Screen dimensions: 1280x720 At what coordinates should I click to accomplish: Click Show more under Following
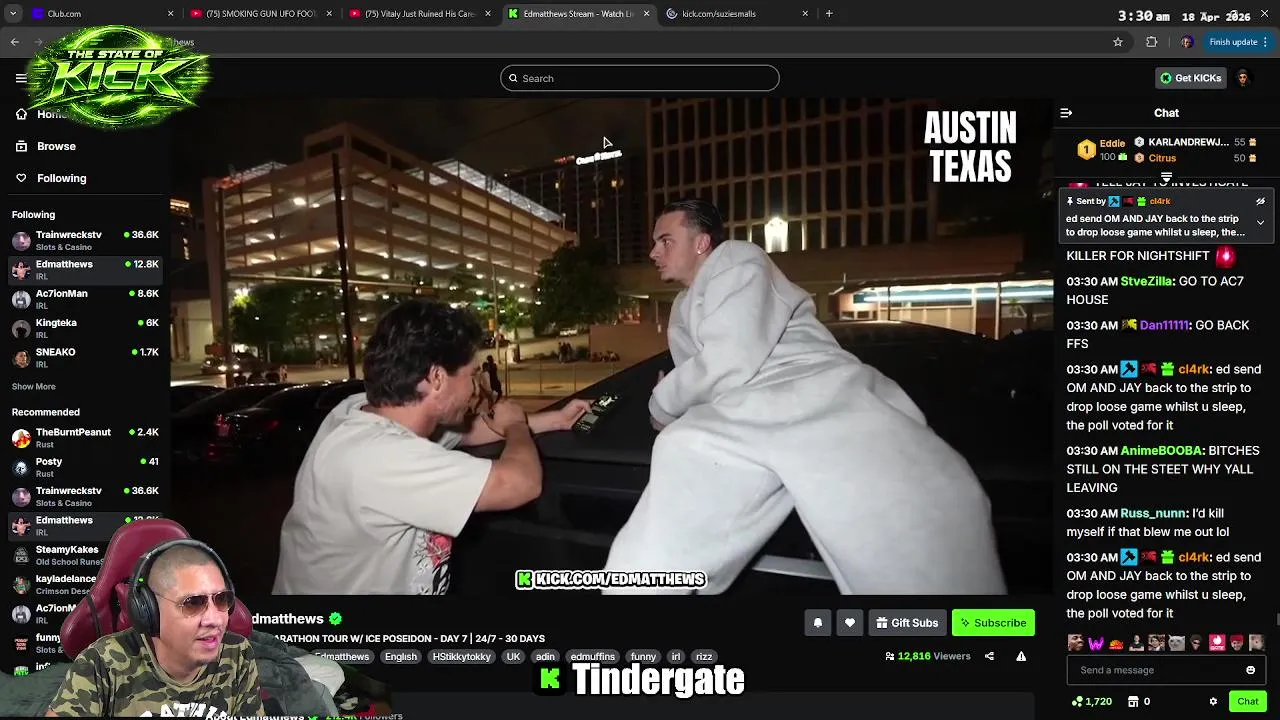(x=34, y=387)
